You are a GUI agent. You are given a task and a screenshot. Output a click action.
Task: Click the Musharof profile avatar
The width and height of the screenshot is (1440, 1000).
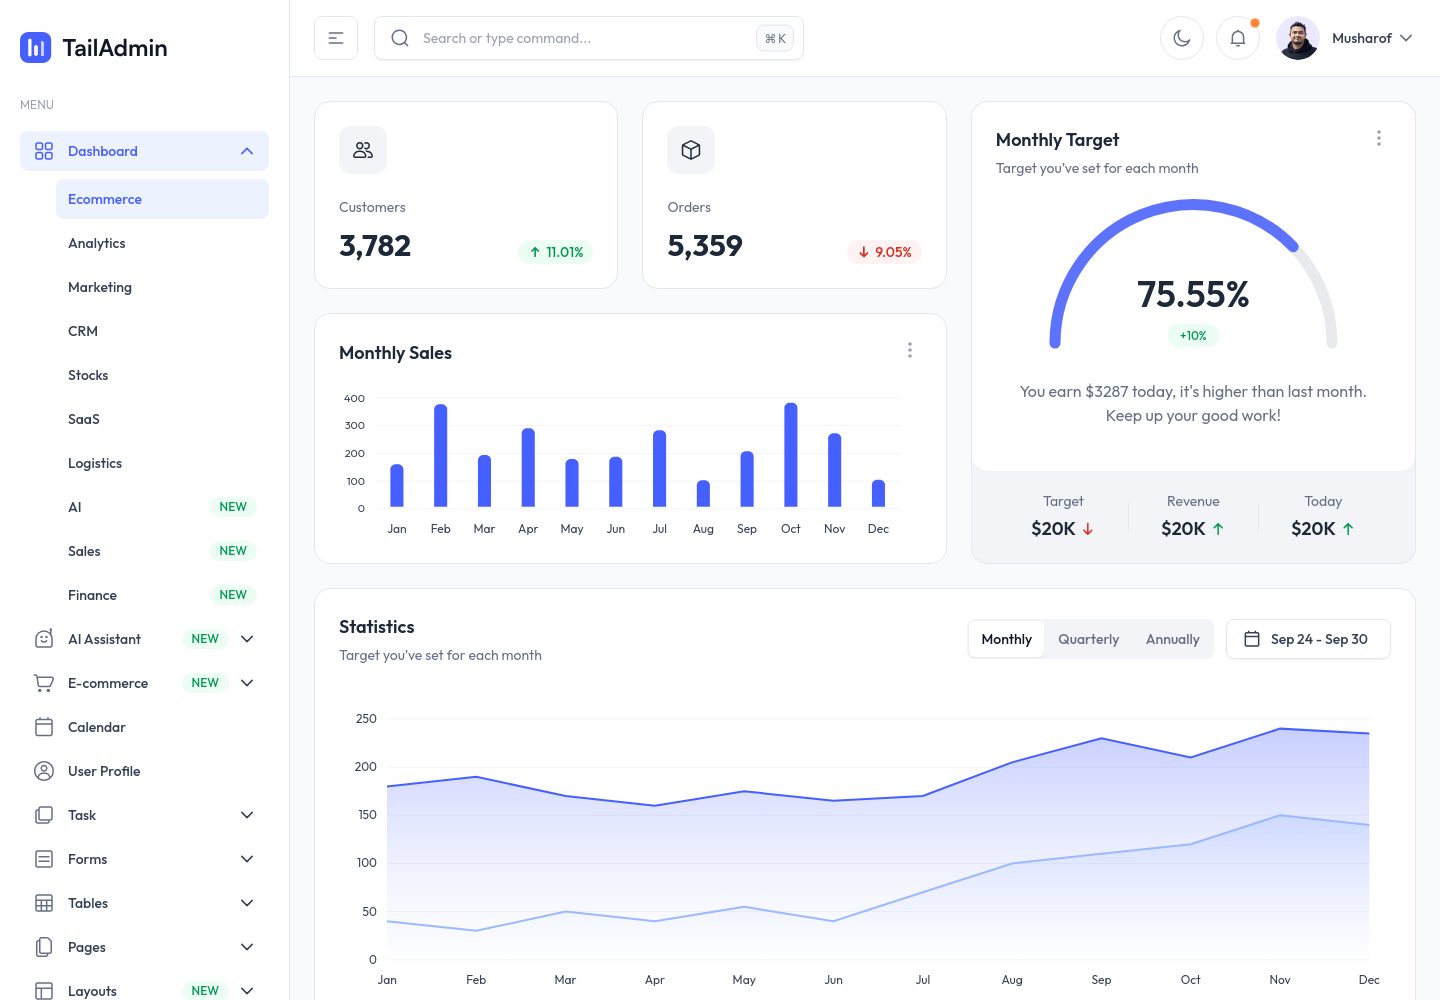[1298, 38]
